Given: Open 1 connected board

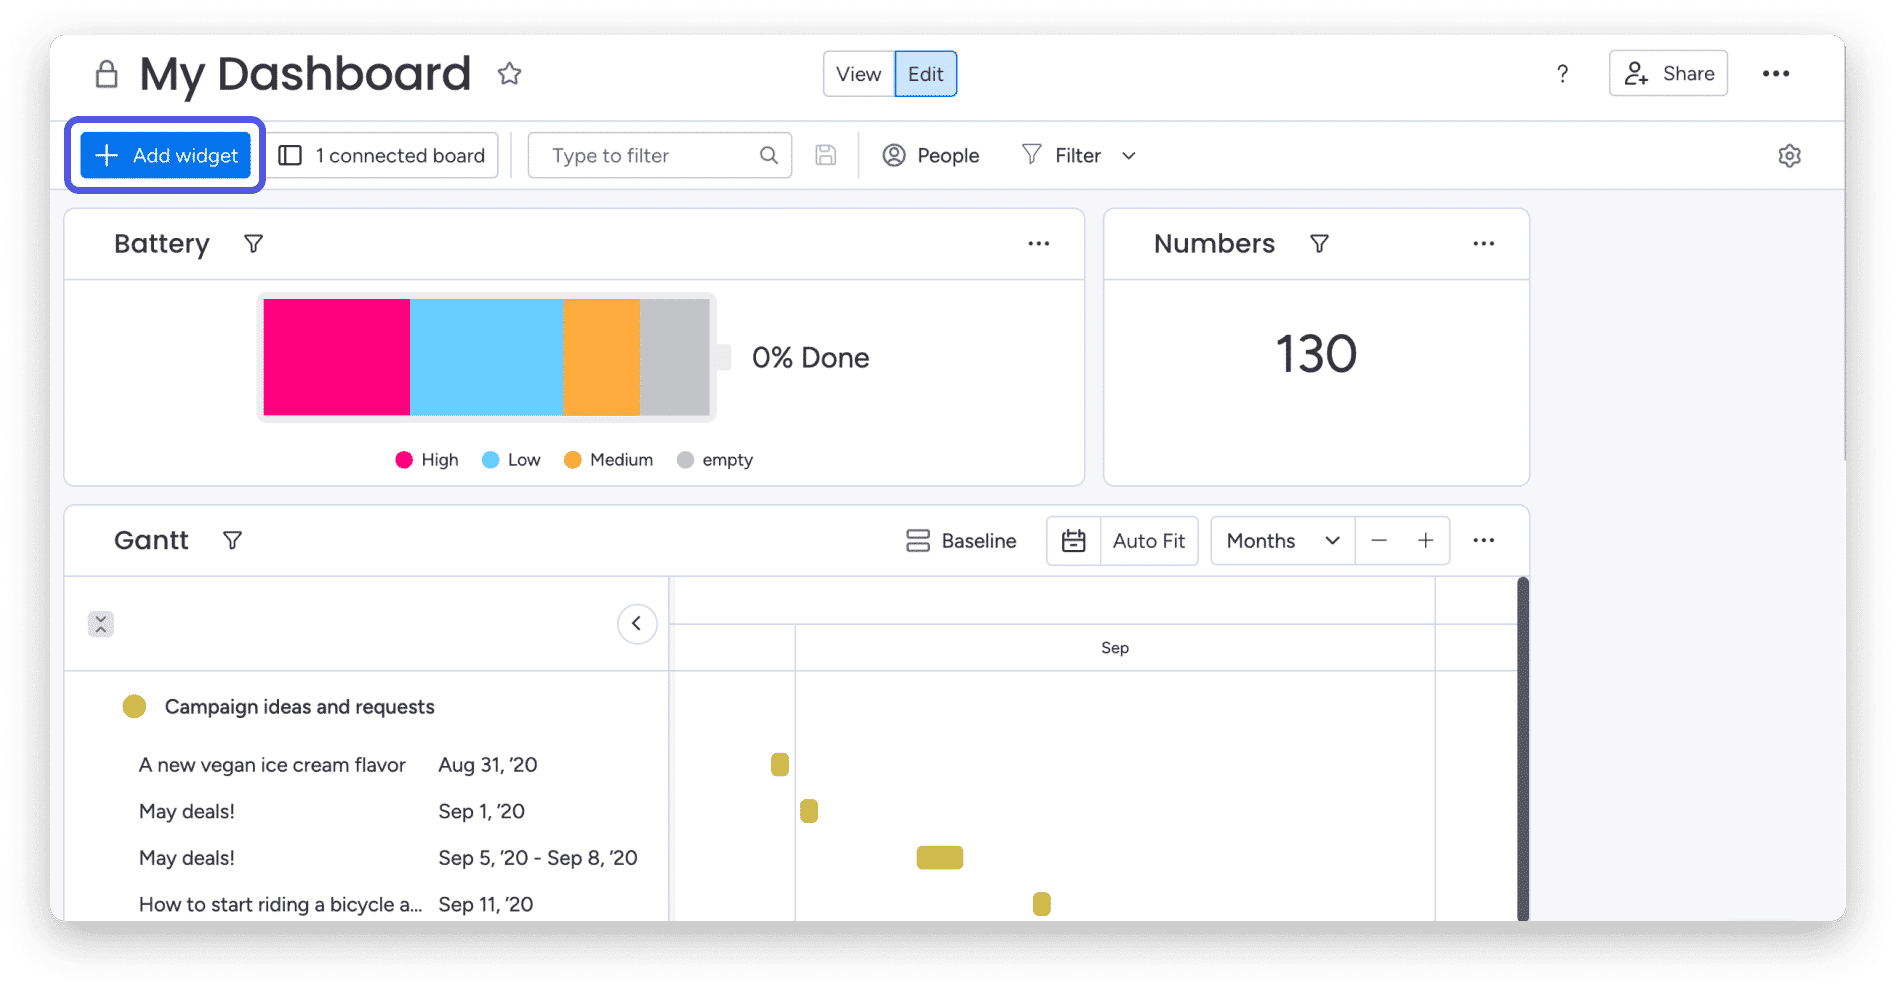Looking at the screenshot, I should coord(382,155).
